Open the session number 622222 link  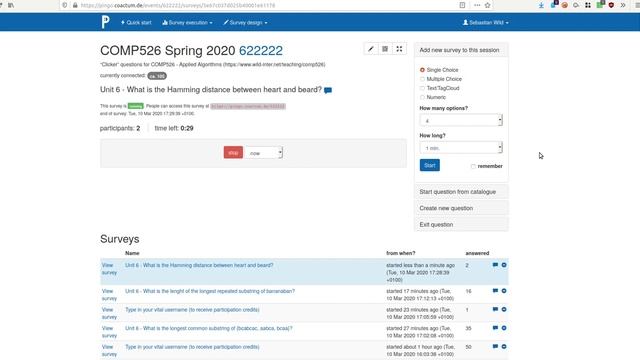tap(261, 51)
